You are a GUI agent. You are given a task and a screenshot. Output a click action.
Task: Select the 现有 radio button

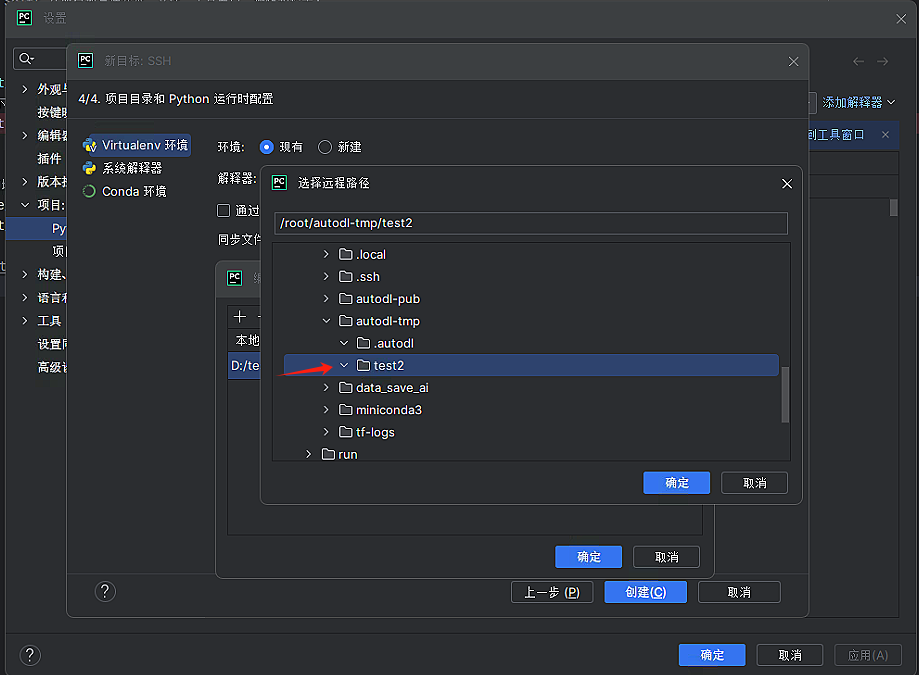tap(267, 147)
